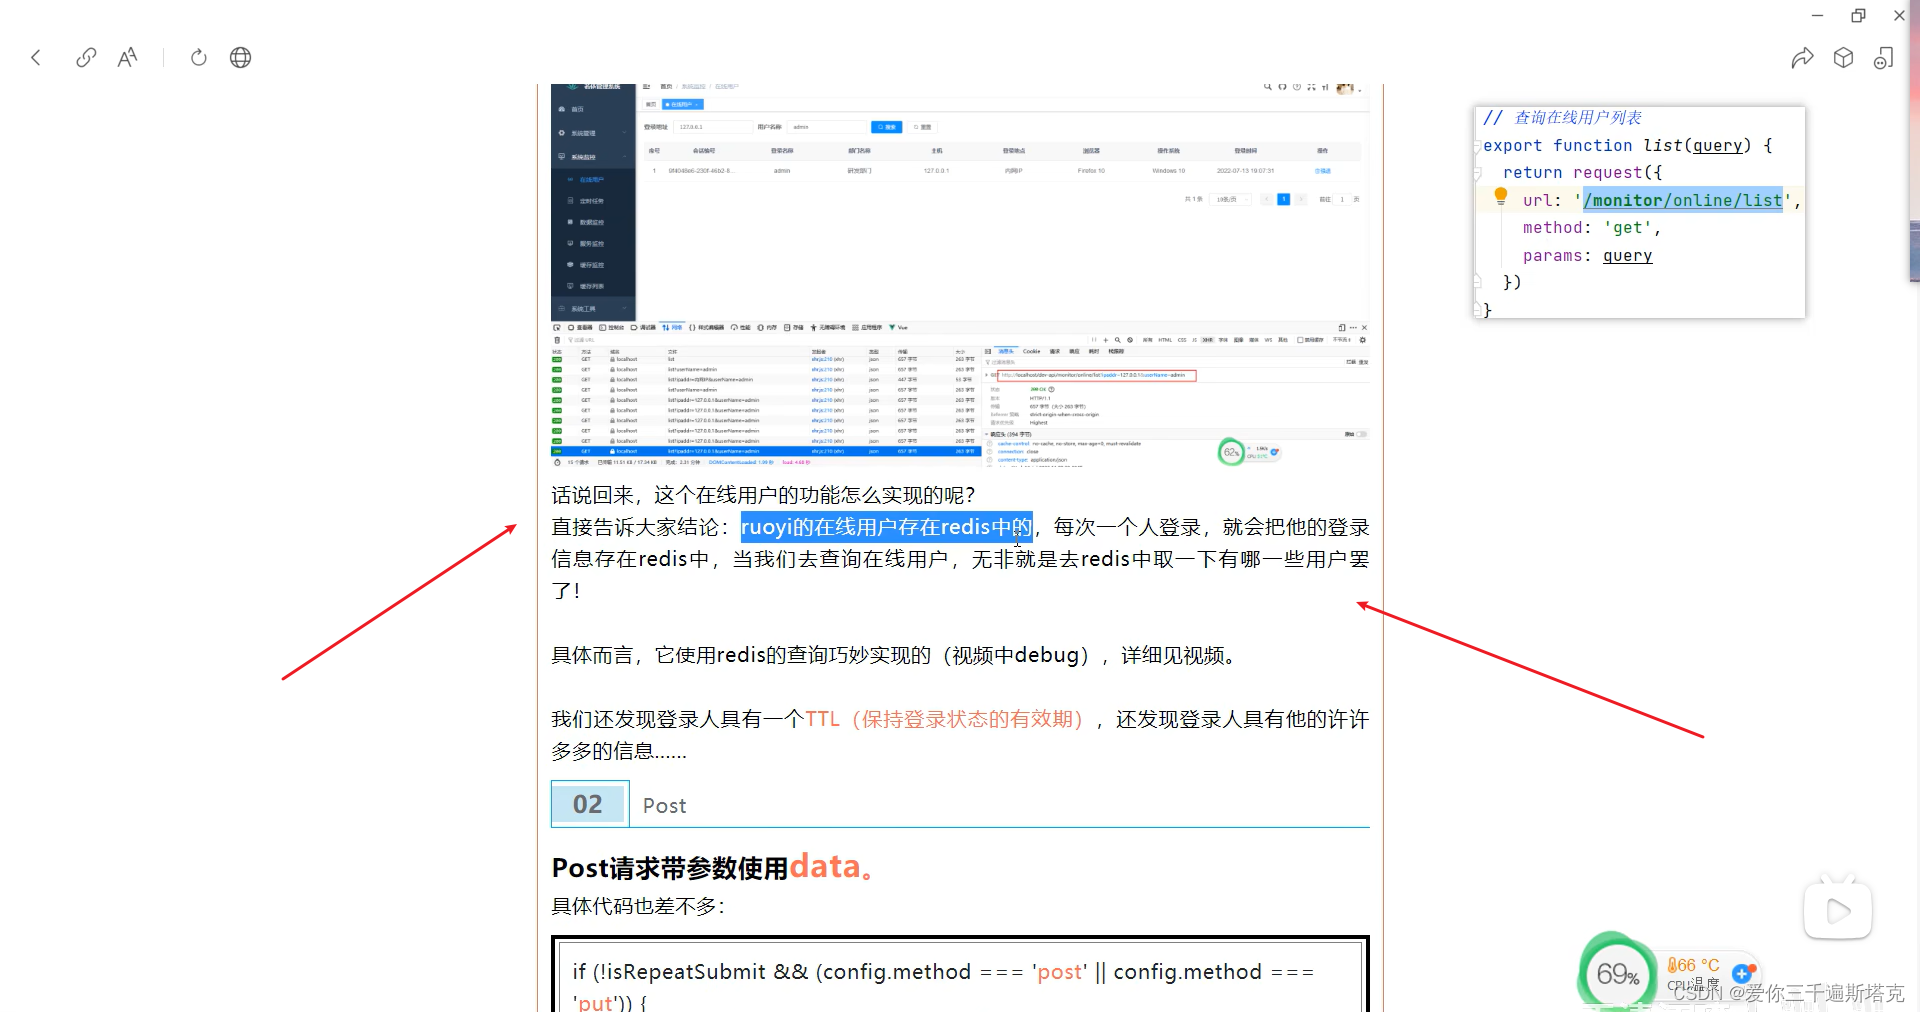Share the article with the arrow icon
This screenshot has height=1012, width=1920.
(1802, 58)
